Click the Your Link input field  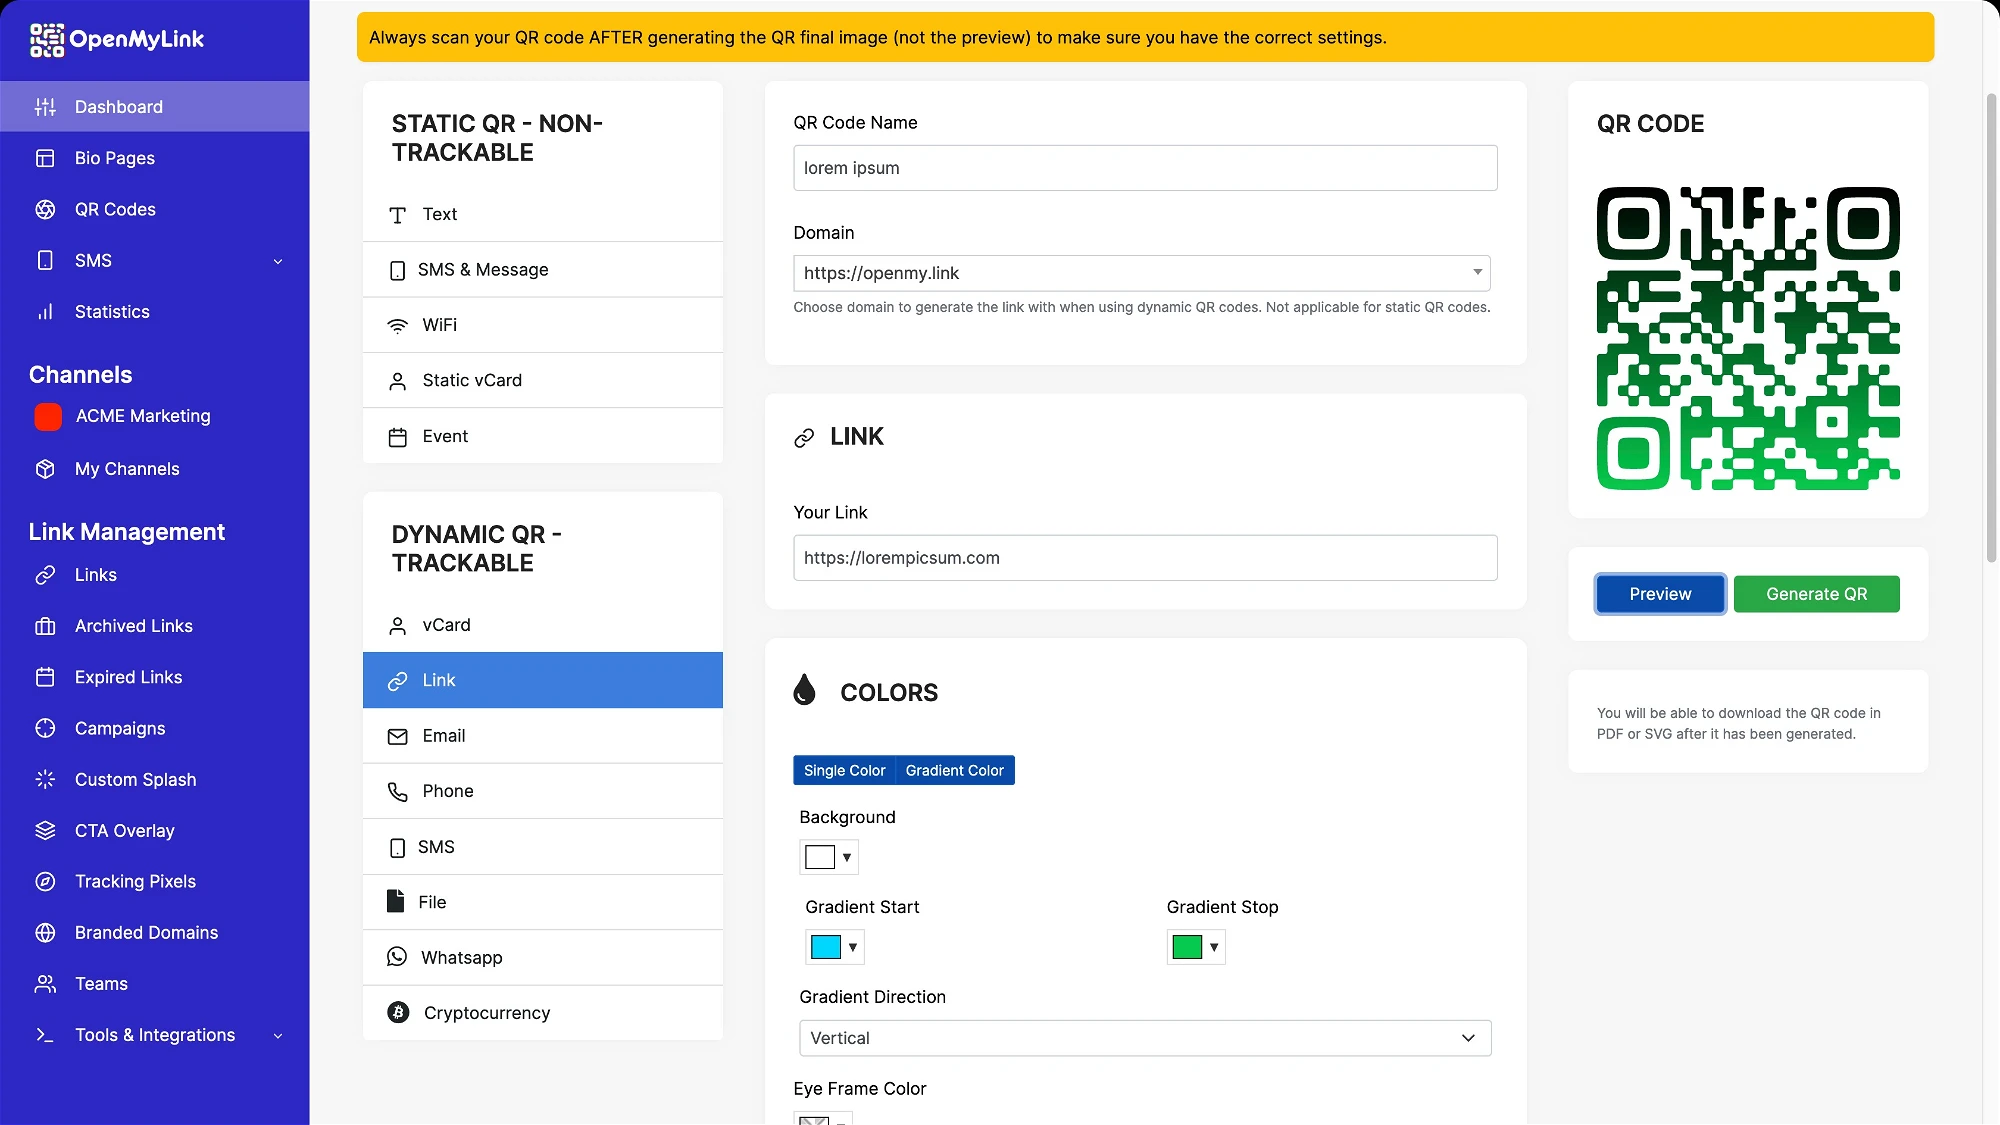click(1145, 558)
